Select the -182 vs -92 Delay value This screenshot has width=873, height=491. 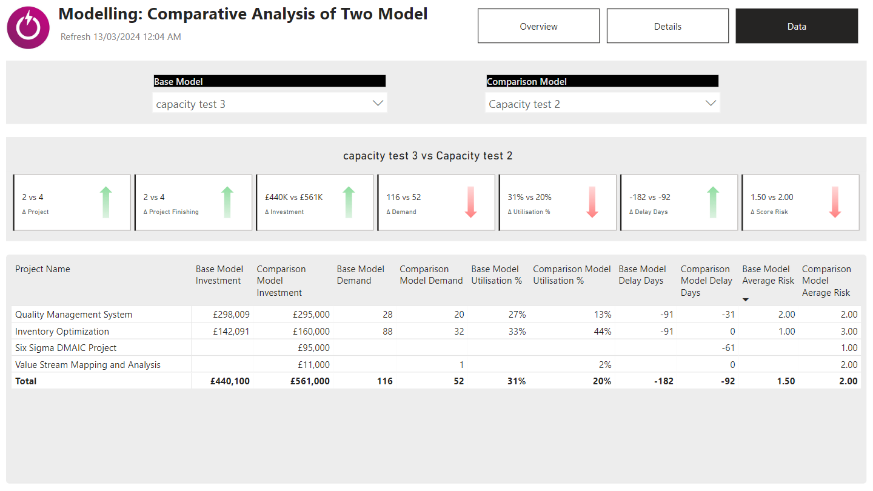650,197
